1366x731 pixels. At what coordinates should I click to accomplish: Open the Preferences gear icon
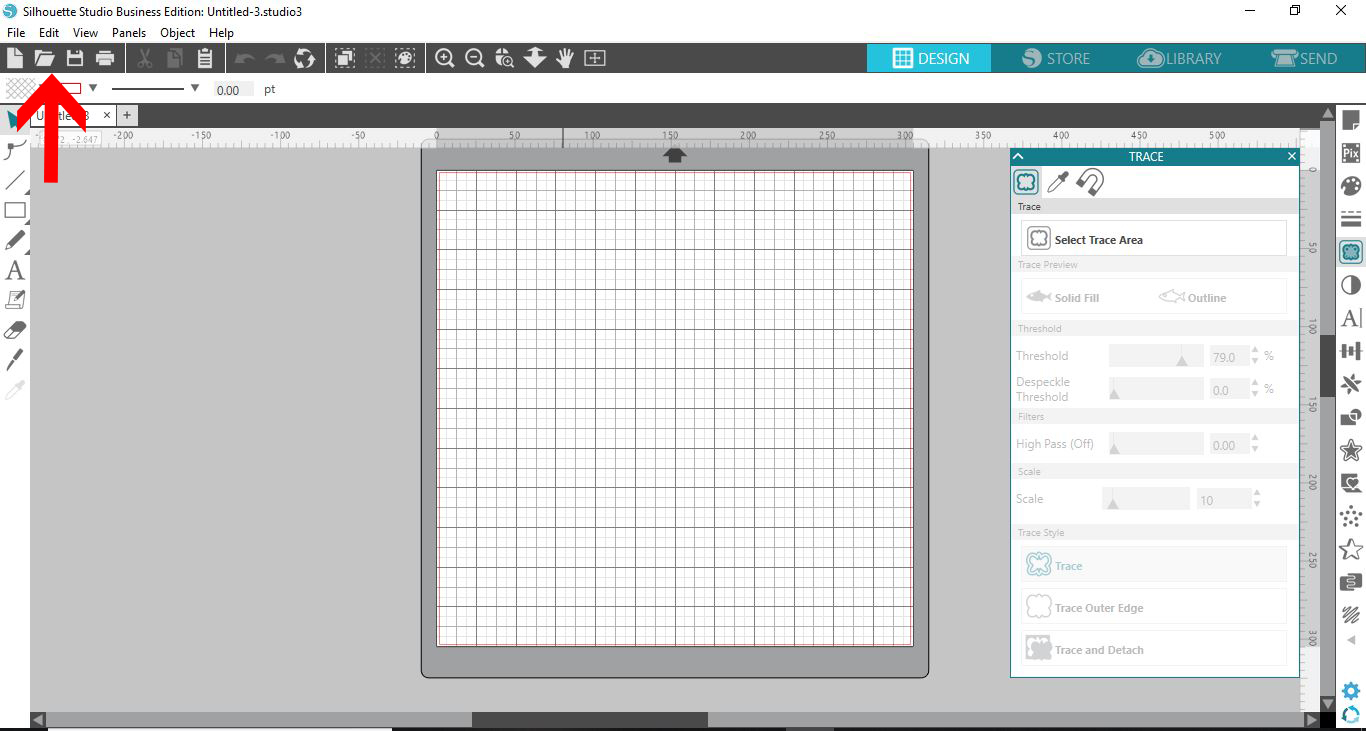pyautogui.click(x=1351, y=691)
